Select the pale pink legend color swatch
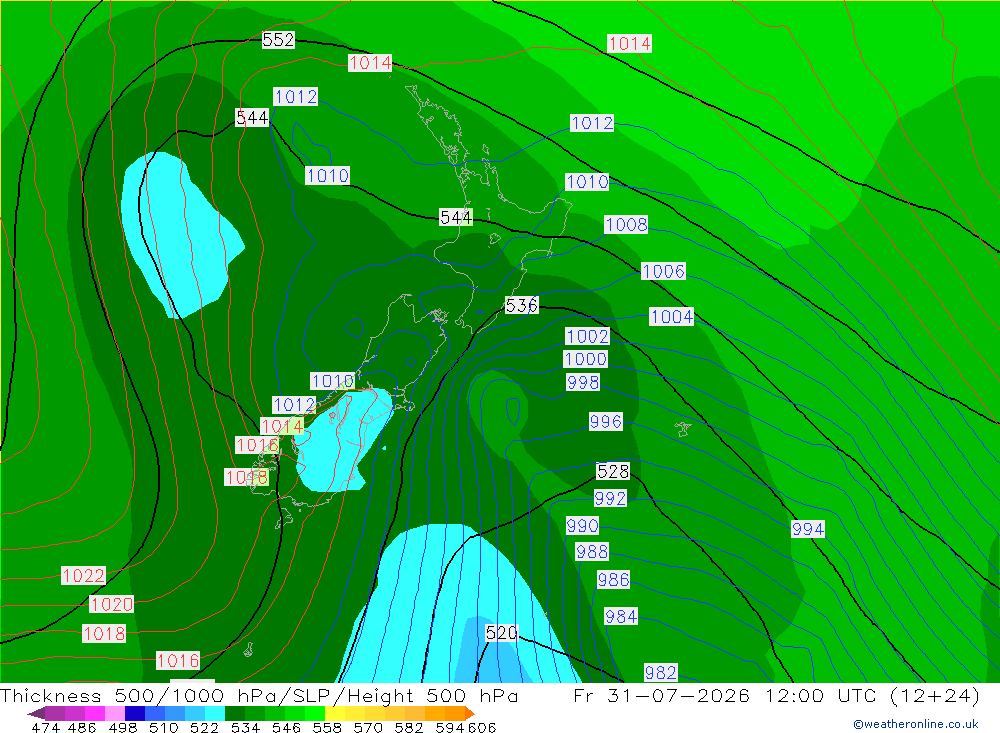This screenshot has height=733, width=1000. [x=115, y=713]
